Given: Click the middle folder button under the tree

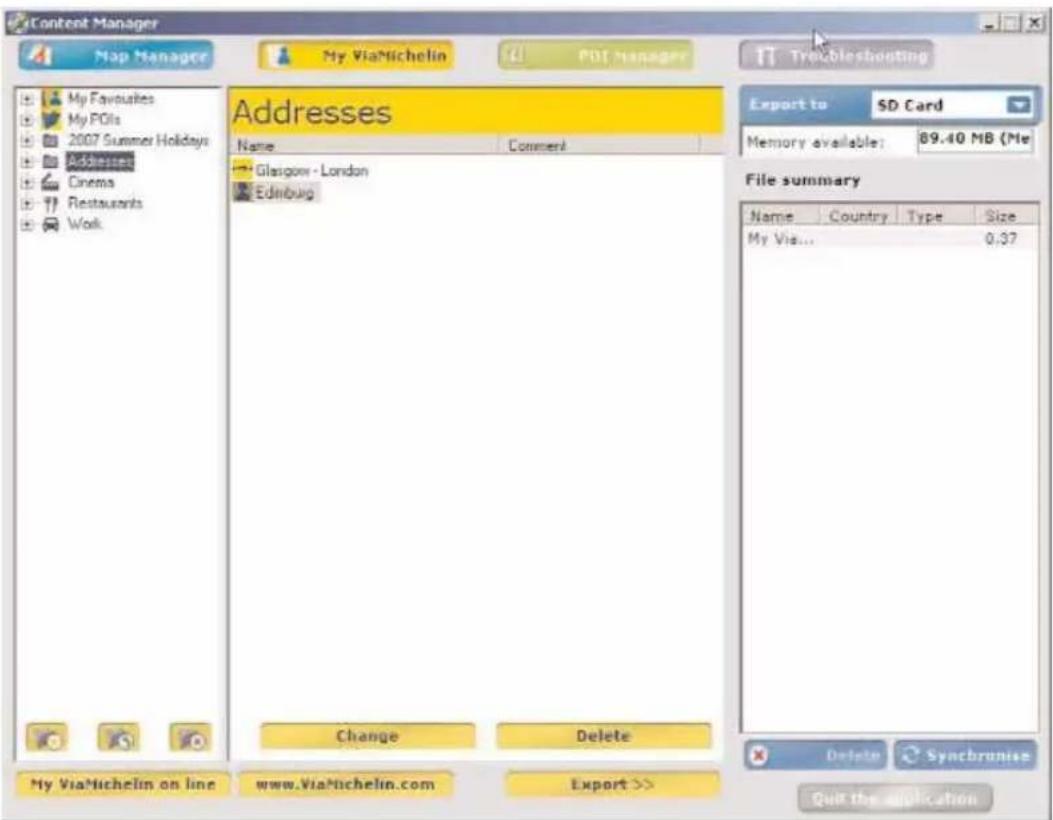Looking at the screenshot, I should (x=118, y=737).
